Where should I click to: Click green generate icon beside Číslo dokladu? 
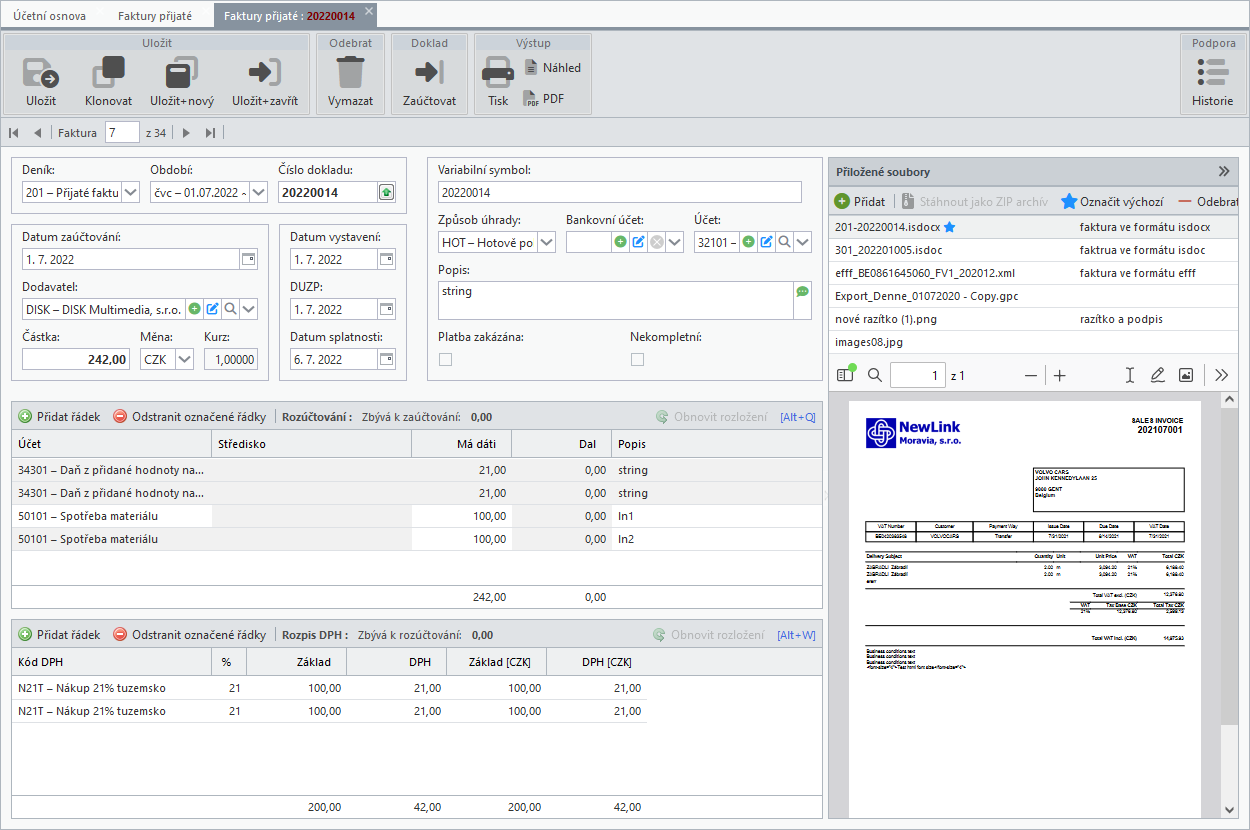(387, 193)
